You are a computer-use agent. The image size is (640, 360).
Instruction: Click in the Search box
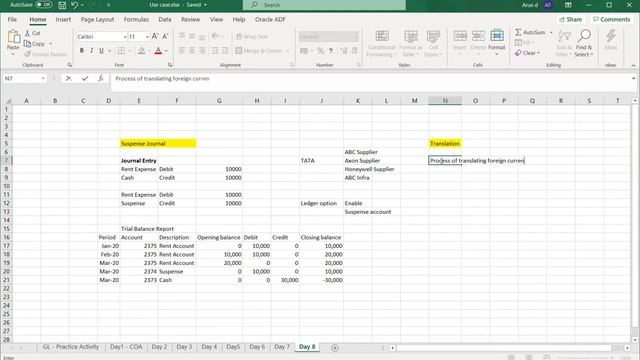point(324,5)
